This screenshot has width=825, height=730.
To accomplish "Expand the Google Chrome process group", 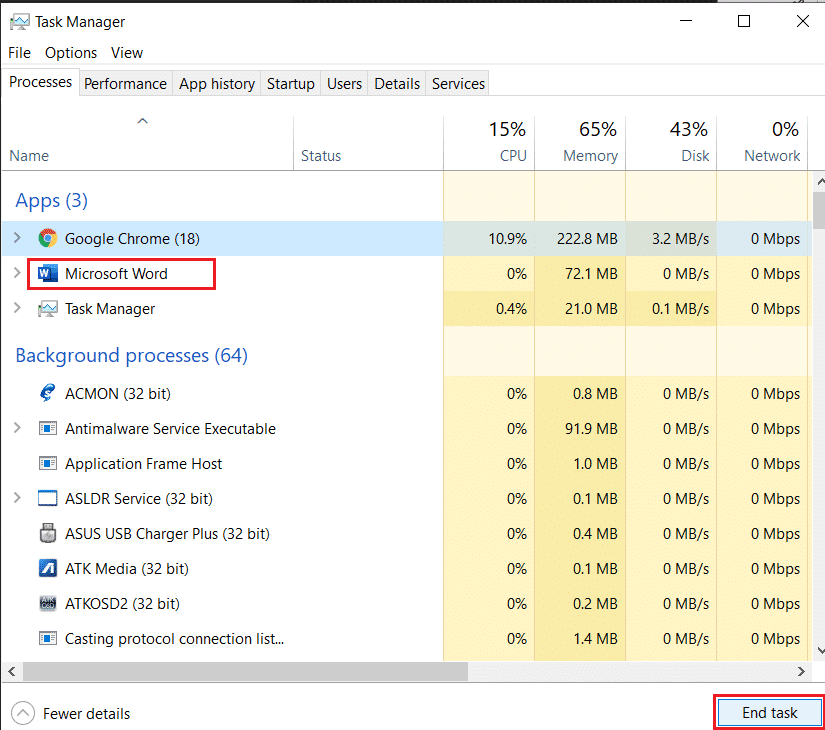I will click(x=16, y=238).
